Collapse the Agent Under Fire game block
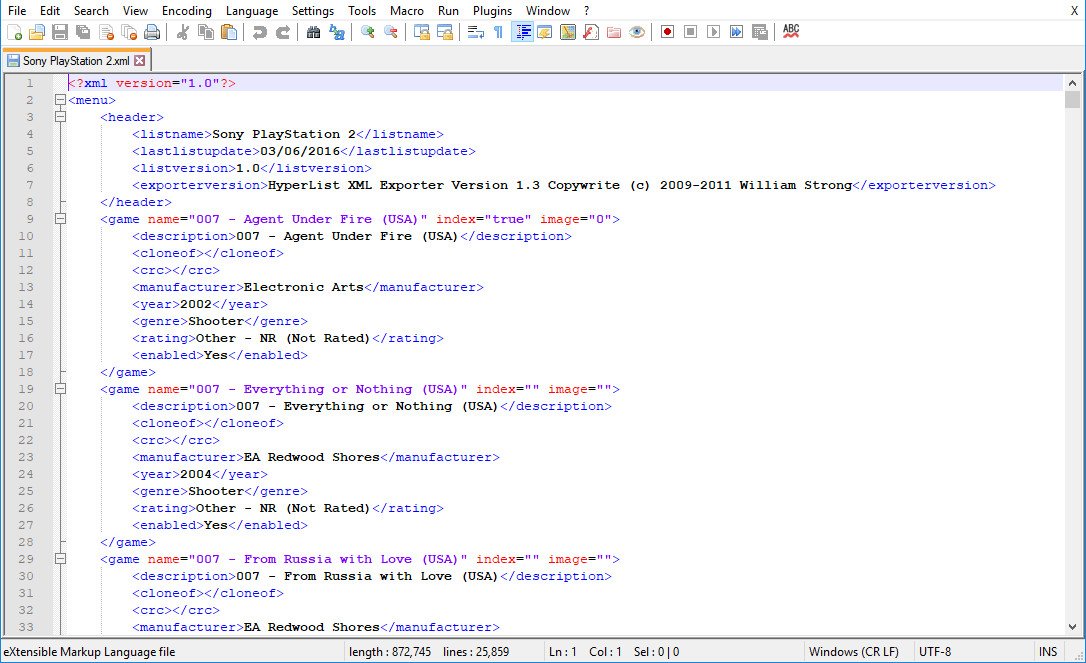Screen dimensions: 1086x663 click(60, 219)
